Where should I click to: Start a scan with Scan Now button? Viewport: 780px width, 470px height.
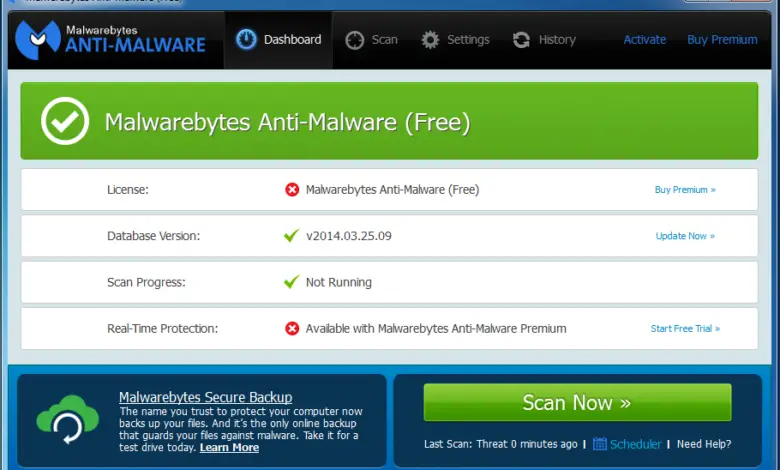click(x=578, y=402)
